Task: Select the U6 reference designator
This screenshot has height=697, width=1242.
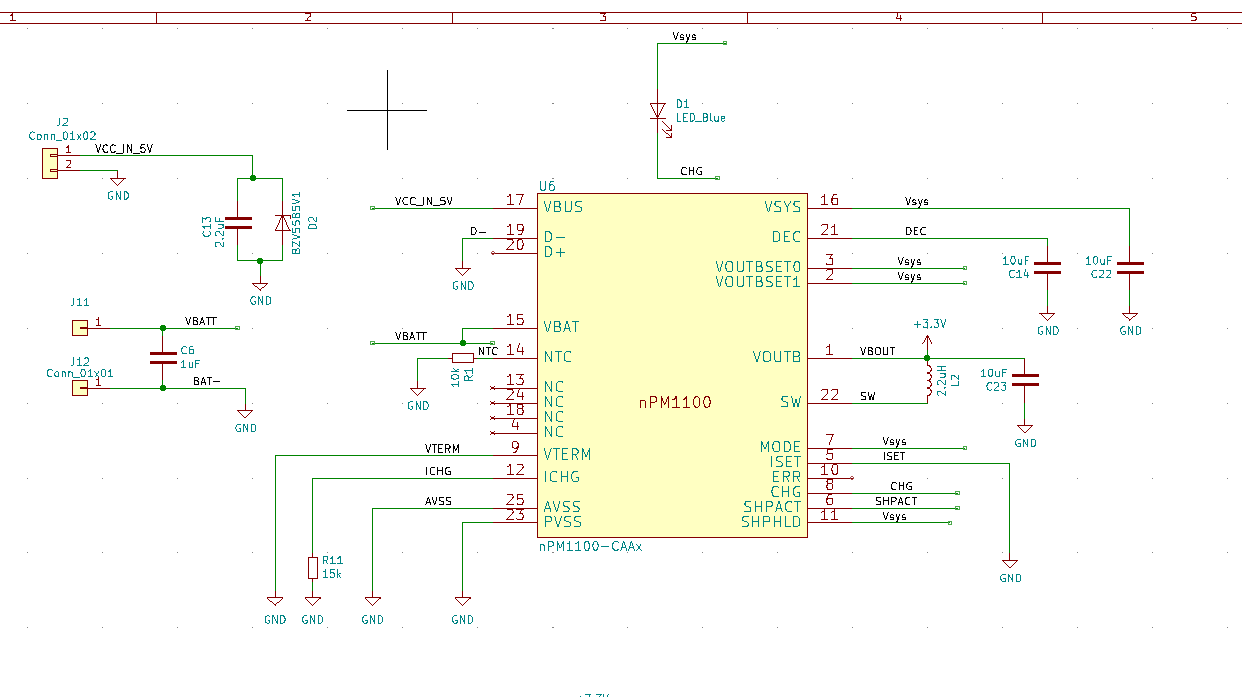Action: tap(547, 187)
